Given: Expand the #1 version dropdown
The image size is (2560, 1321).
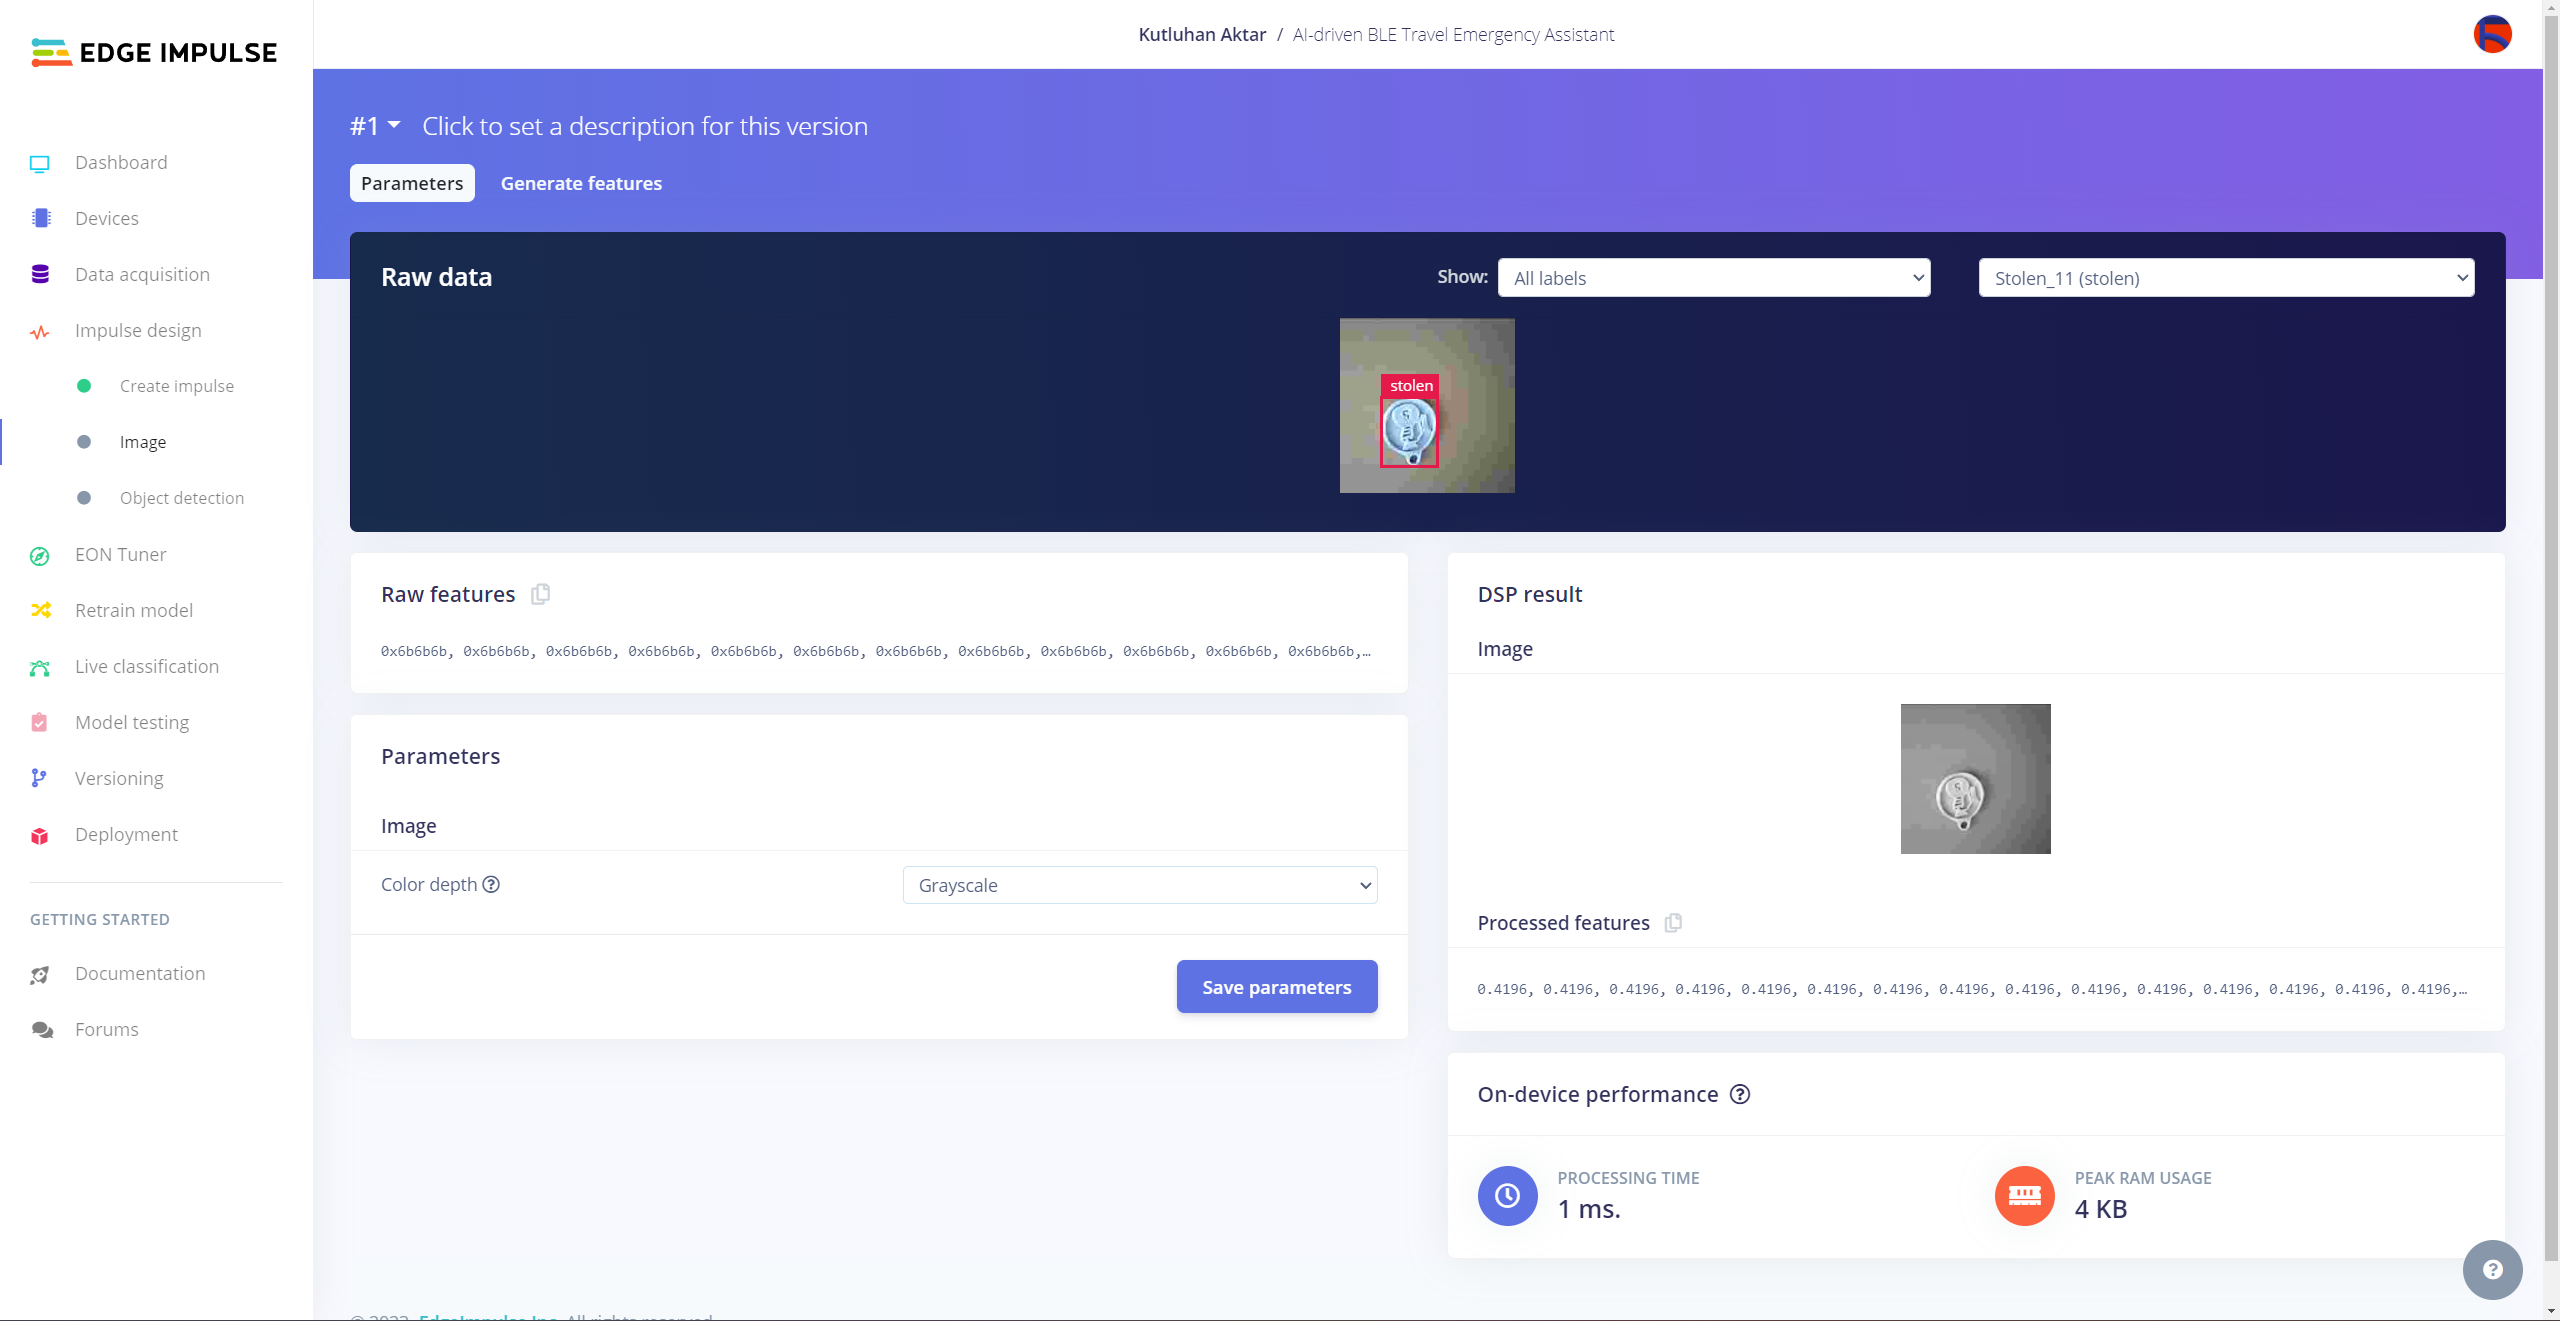Looking at the screenshot, I should click(375, 126).
